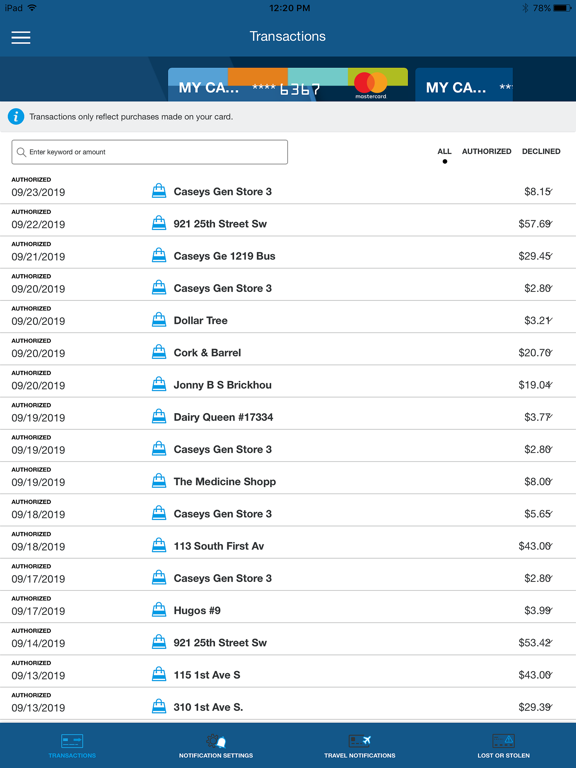Expand the $8.15 Caseys Gen Store transaction

288,188
